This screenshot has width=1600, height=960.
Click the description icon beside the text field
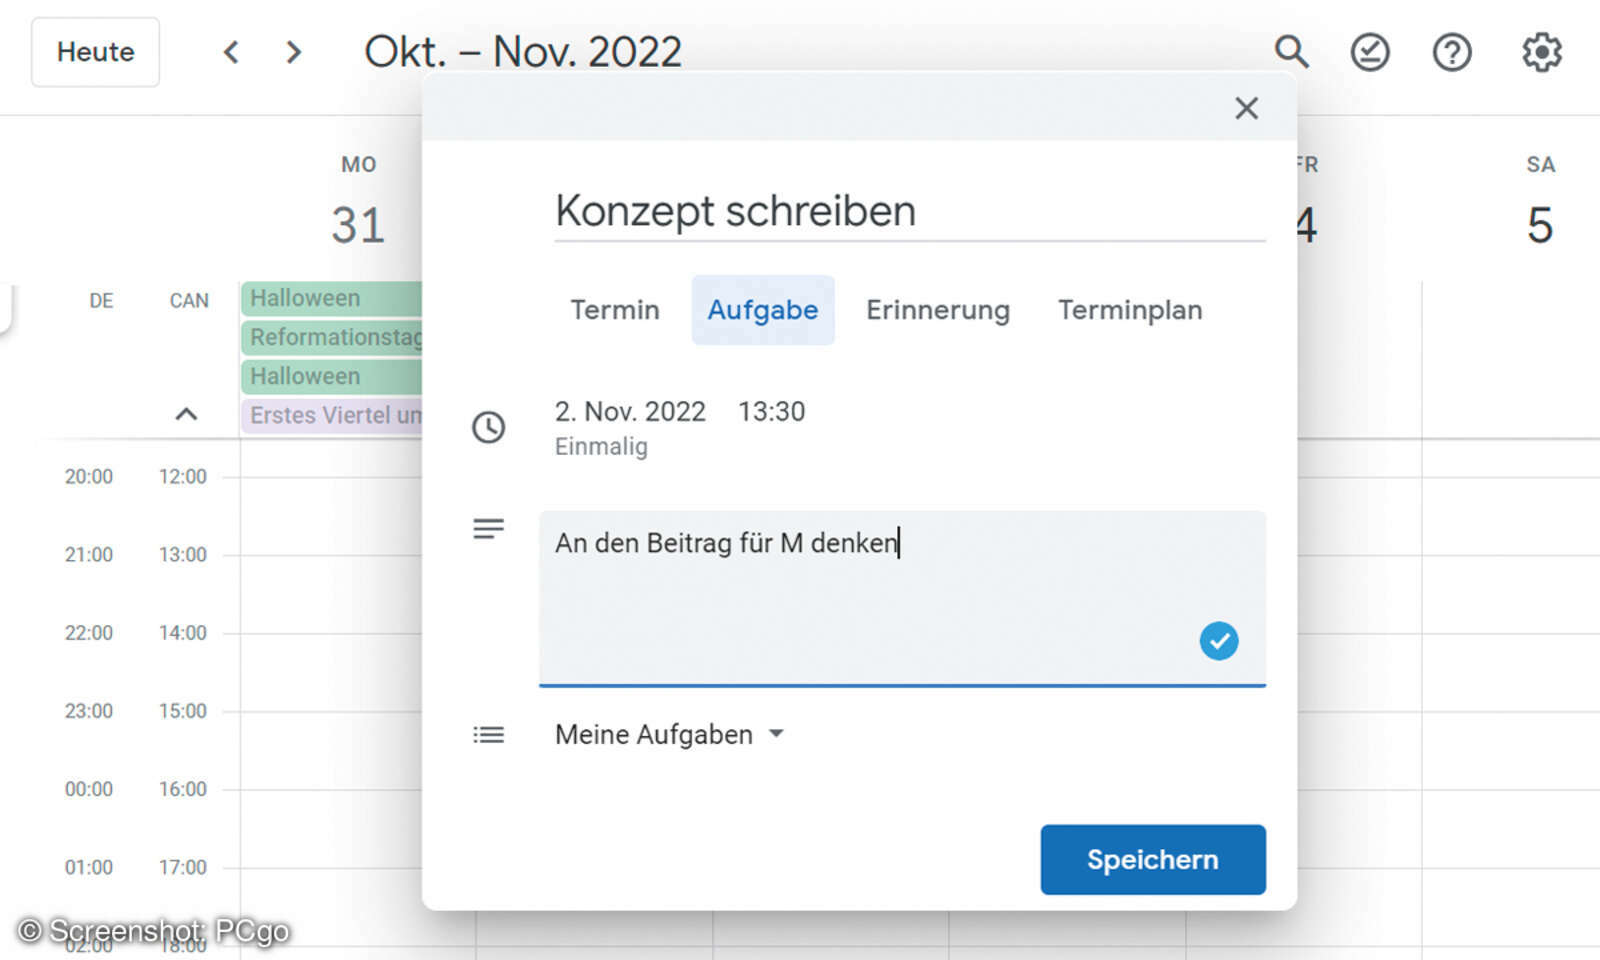pyautogui.click(x=489, y=528)
